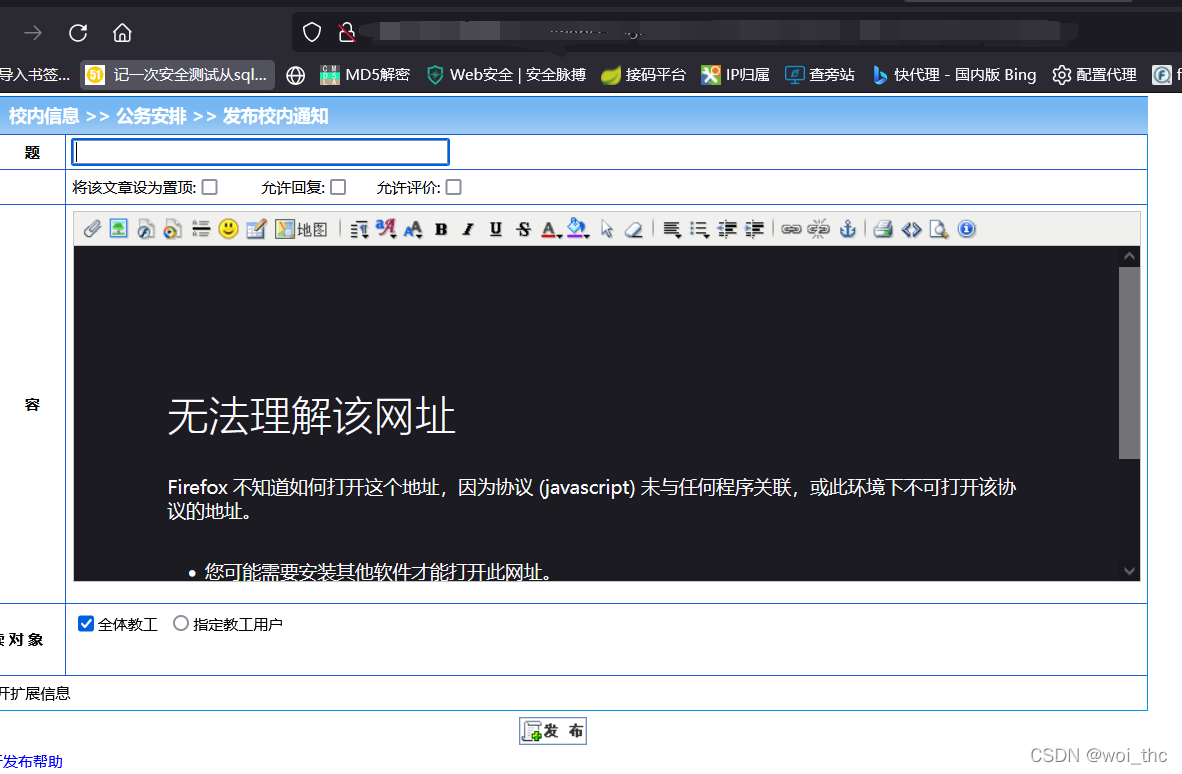Click the editor scrollbar up arrow
Image resolution: width=1182 pixels, height=774 pixels.
[x=1129, y=256]
